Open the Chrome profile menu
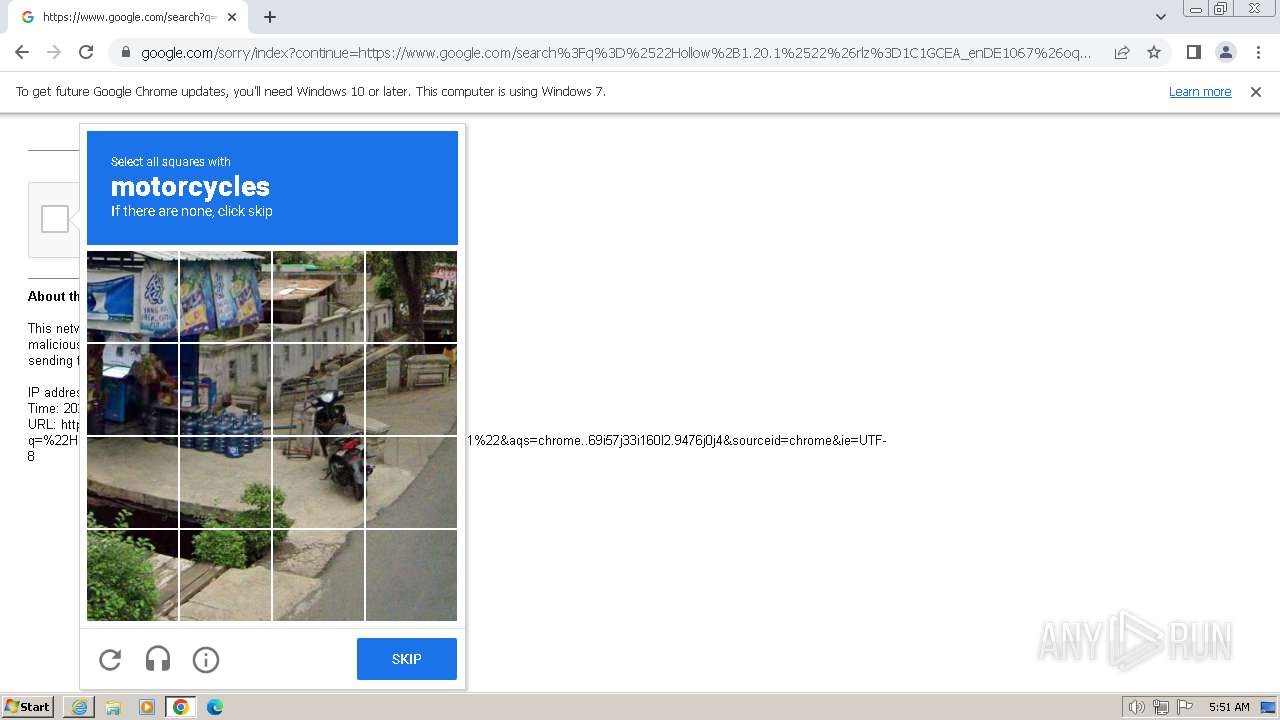 click(1225, 52)
